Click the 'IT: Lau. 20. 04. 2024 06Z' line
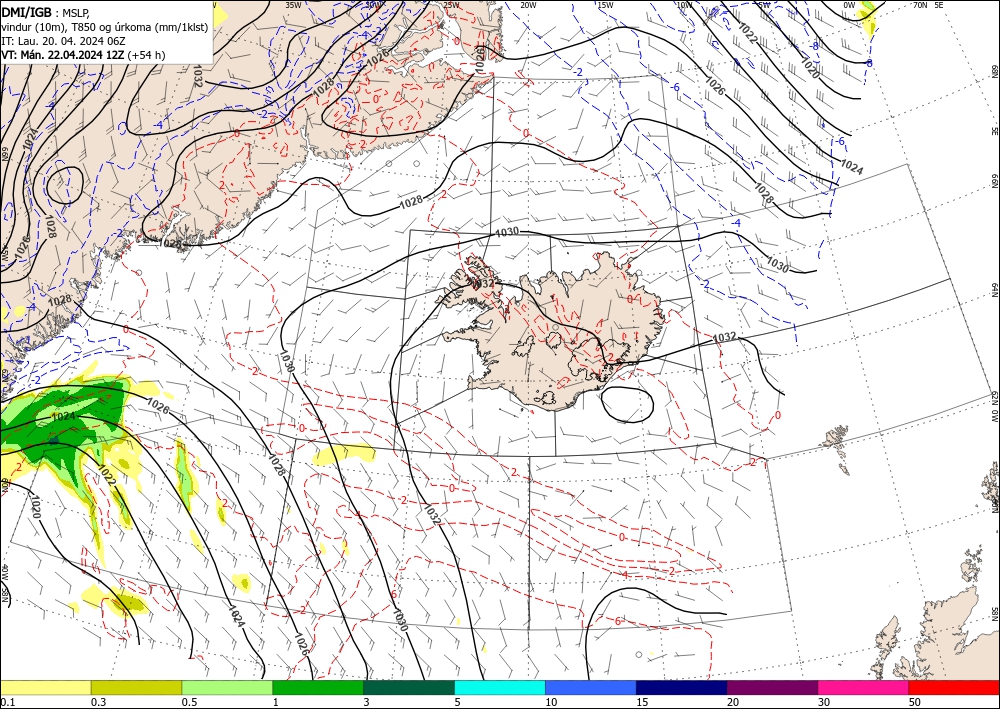 click(x=63, y=41)
